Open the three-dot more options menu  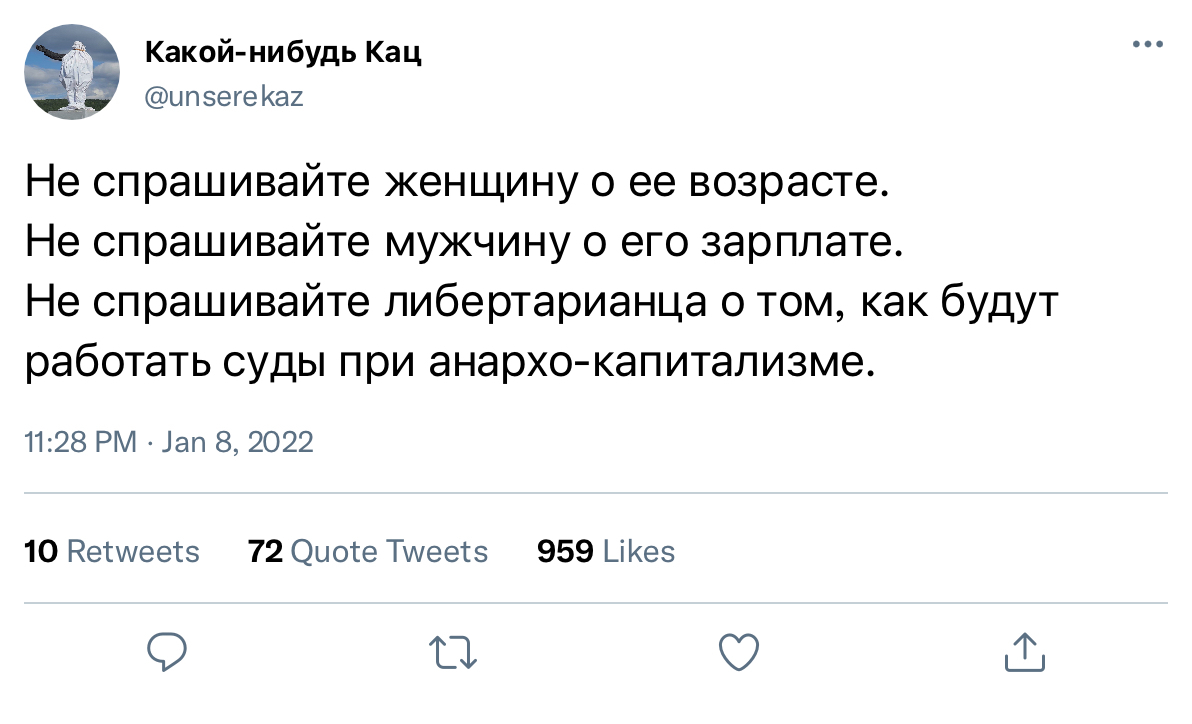1148,45
